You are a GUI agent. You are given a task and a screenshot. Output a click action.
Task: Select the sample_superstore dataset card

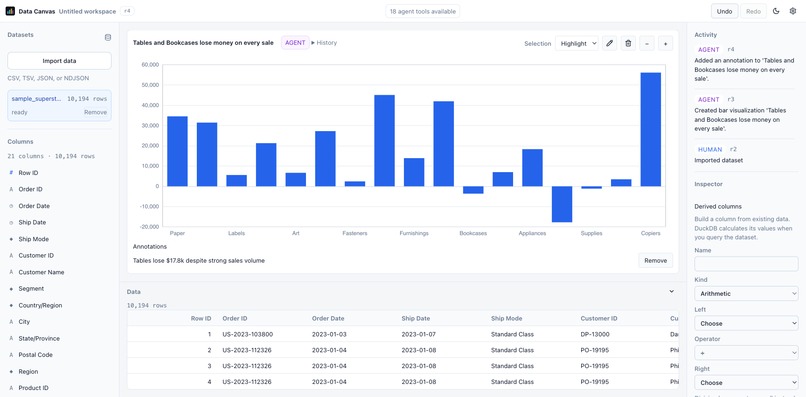59,105
